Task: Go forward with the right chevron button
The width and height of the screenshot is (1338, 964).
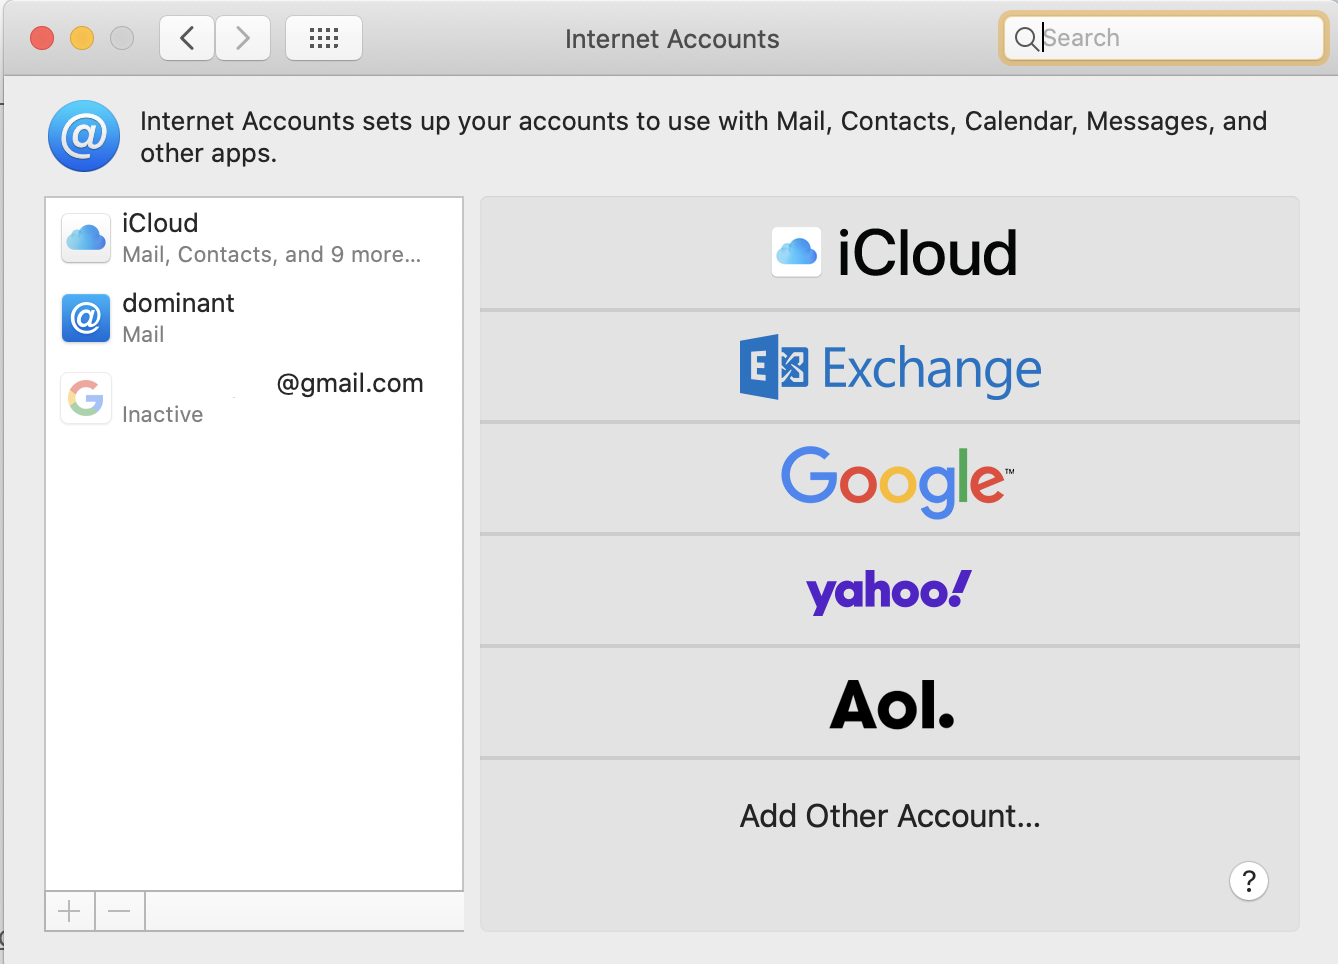Action: click(243, 39)
